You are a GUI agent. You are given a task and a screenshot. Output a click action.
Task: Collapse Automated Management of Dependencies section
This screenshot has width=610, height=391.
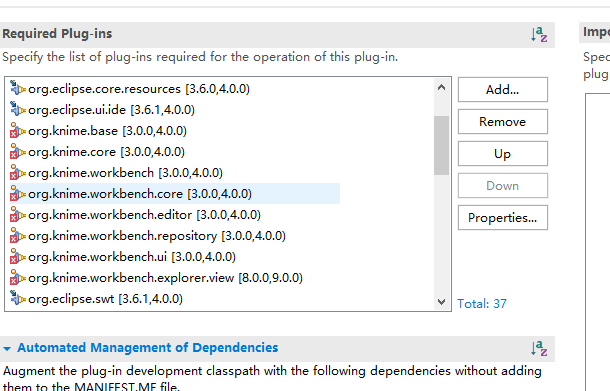click(x=7, y=349)
